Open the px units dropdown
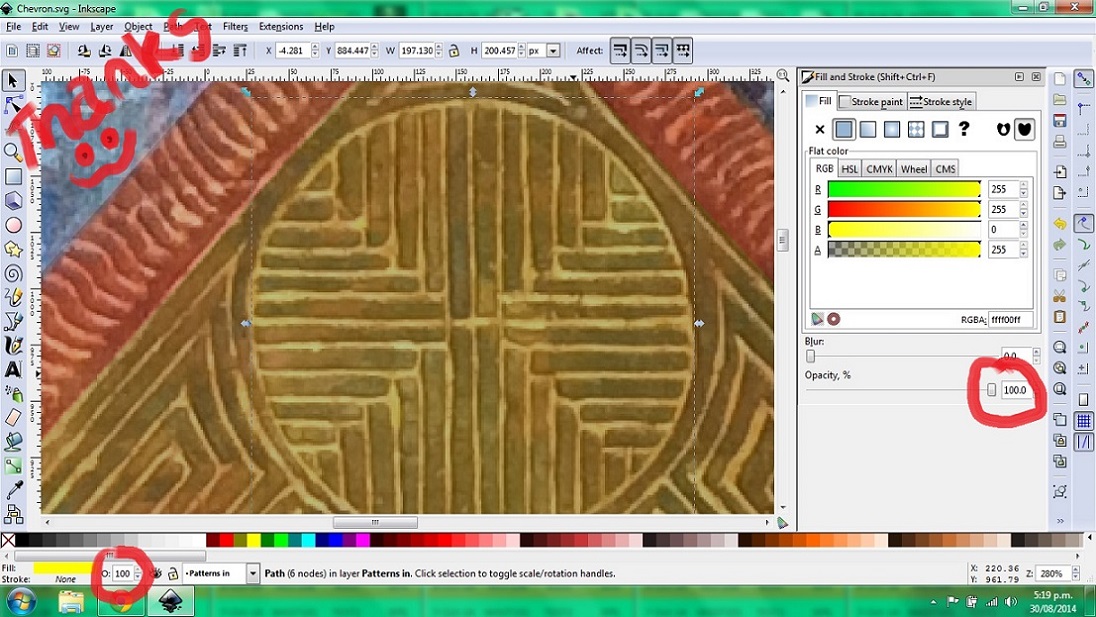Screen dimensions: 1096x617 [553, 50]
